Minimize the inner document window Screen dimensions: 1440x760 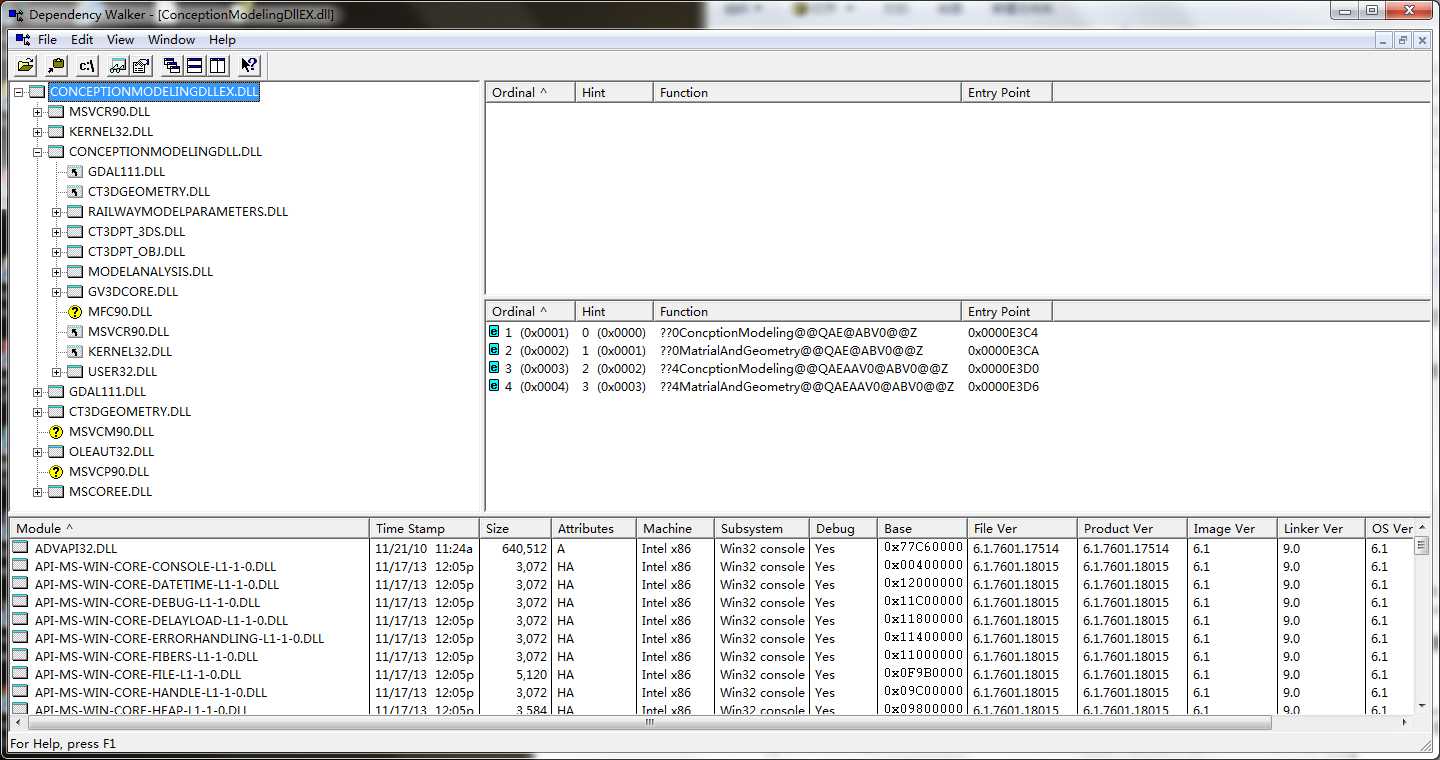point(1384,40)
